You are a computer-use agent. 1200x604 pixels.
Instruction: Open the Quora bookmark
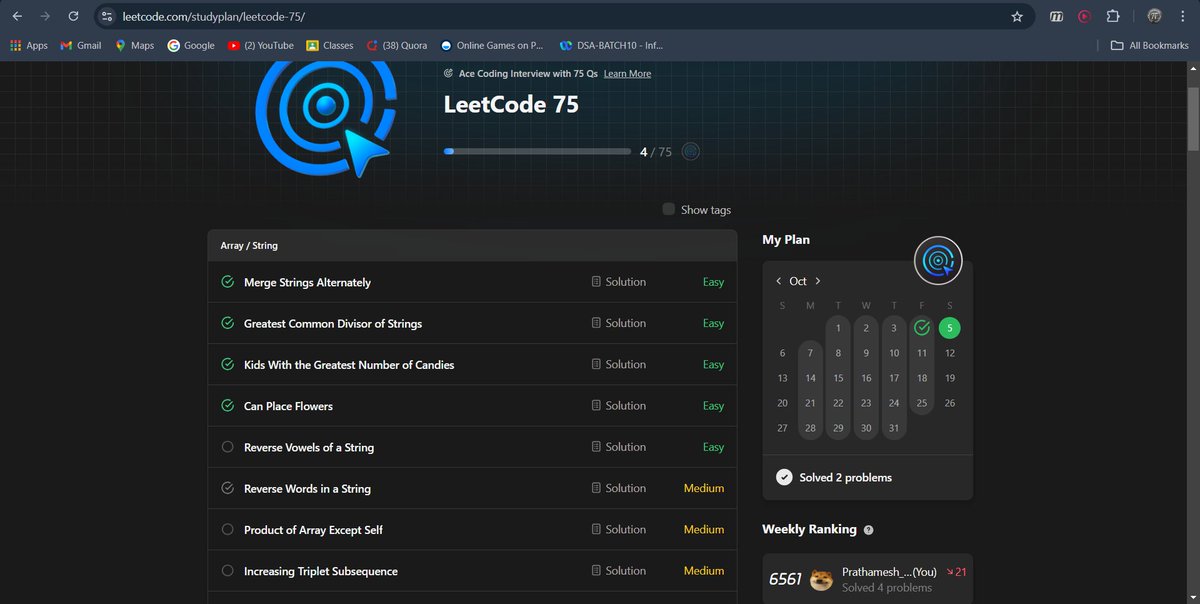point(397,45)
